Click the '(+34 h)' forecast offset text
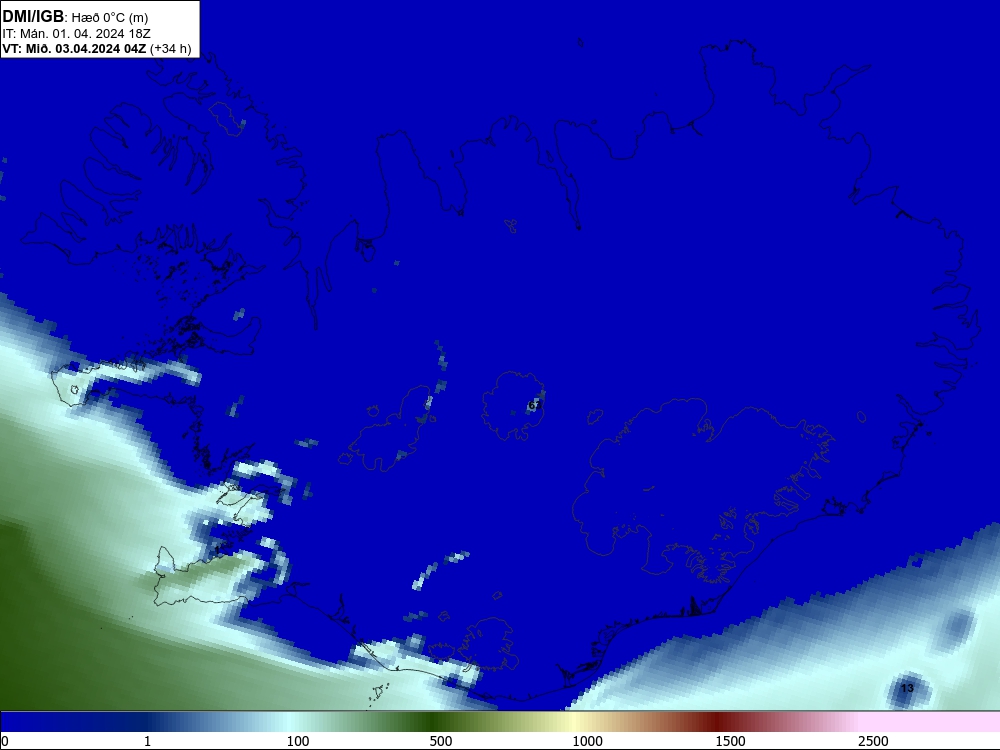This screenshot has height=750, width=1000. click(170, 48)
